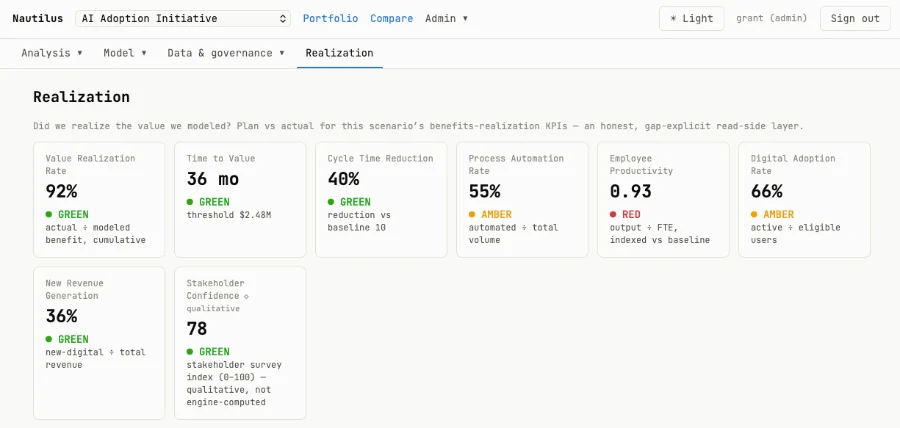Viewport: 900px width, 428px height.
Task: Expand the Data & governance menu
Action: [x=226, y=53]
